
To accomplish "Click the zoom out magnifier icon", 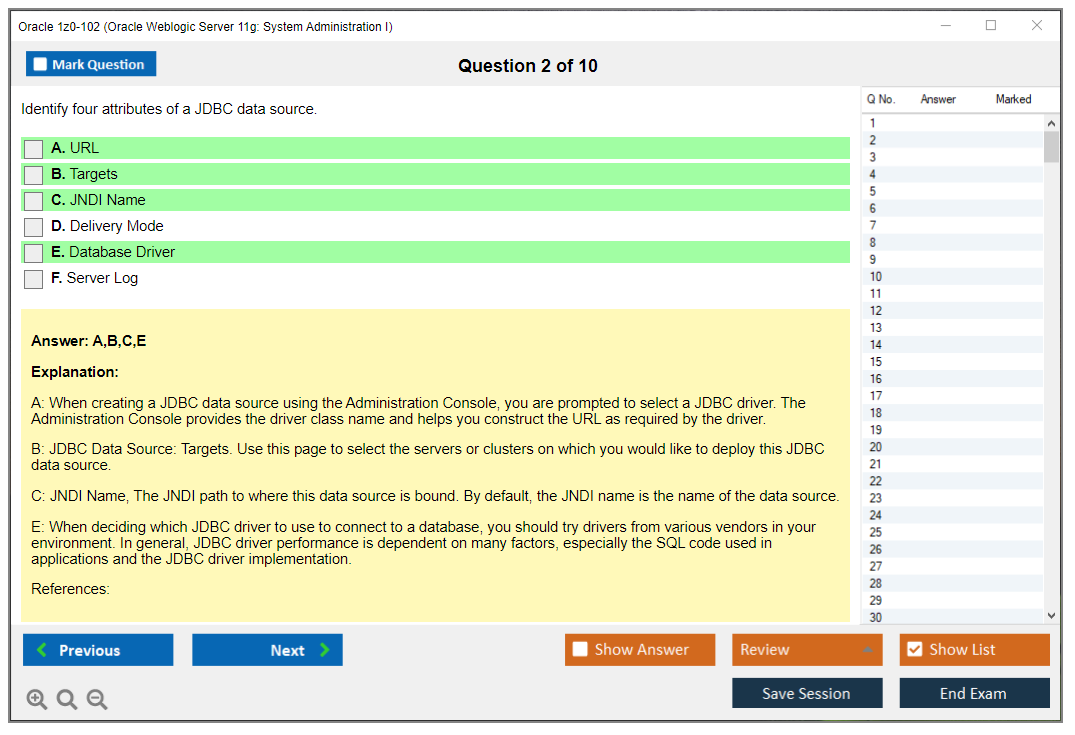I will pos(97,700).
